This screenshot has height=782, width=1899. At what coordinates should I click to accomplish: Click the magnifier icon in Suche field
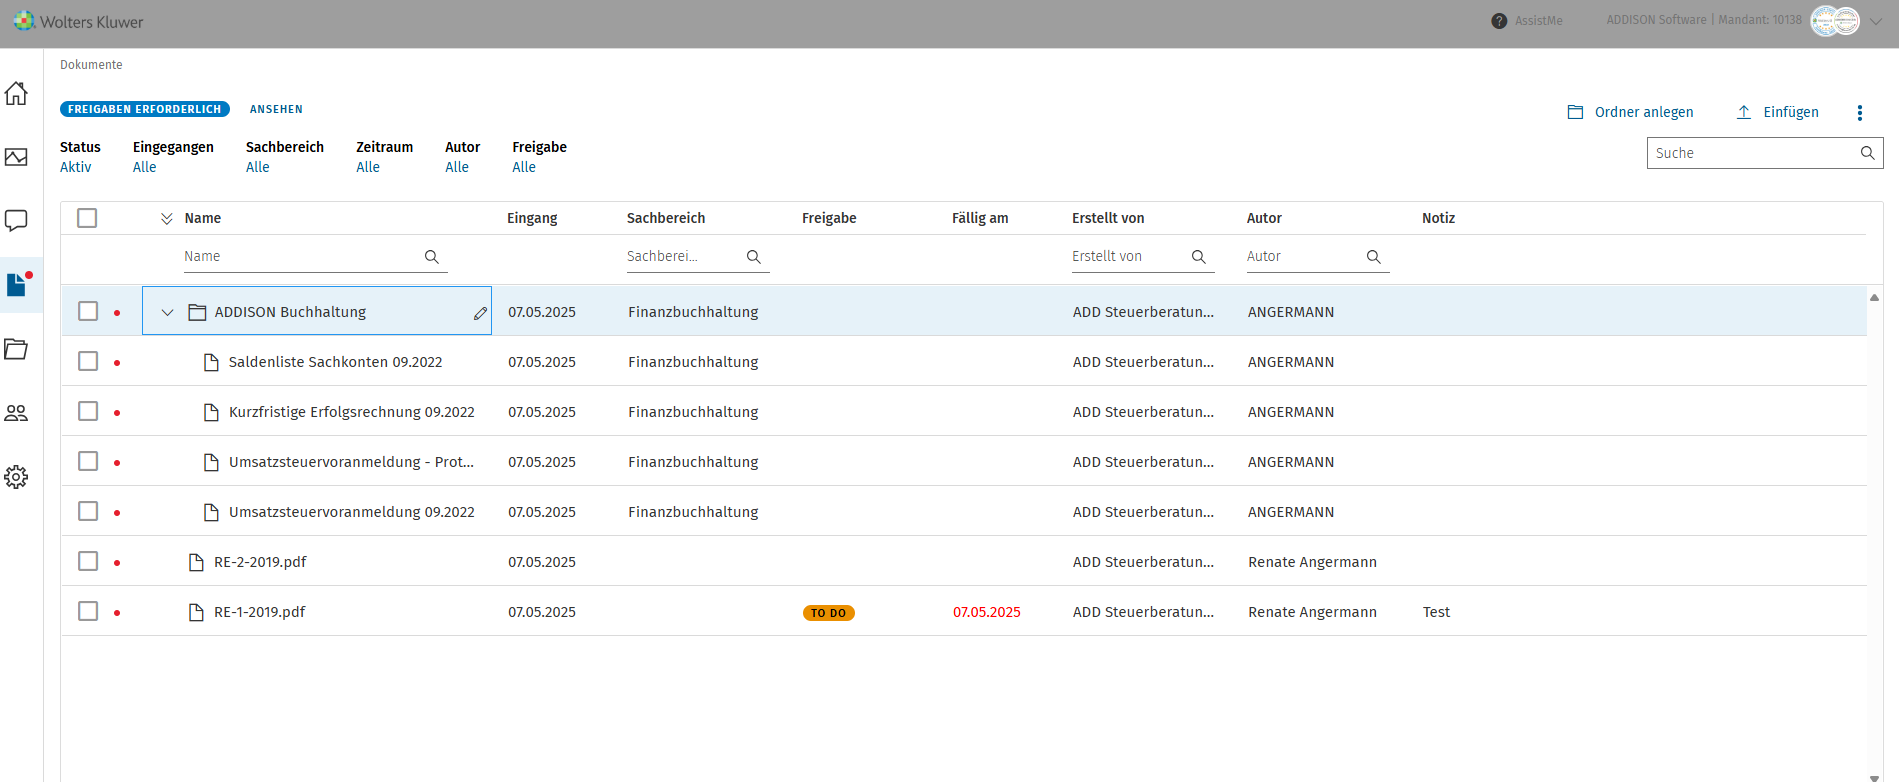tap(1867, 153)
